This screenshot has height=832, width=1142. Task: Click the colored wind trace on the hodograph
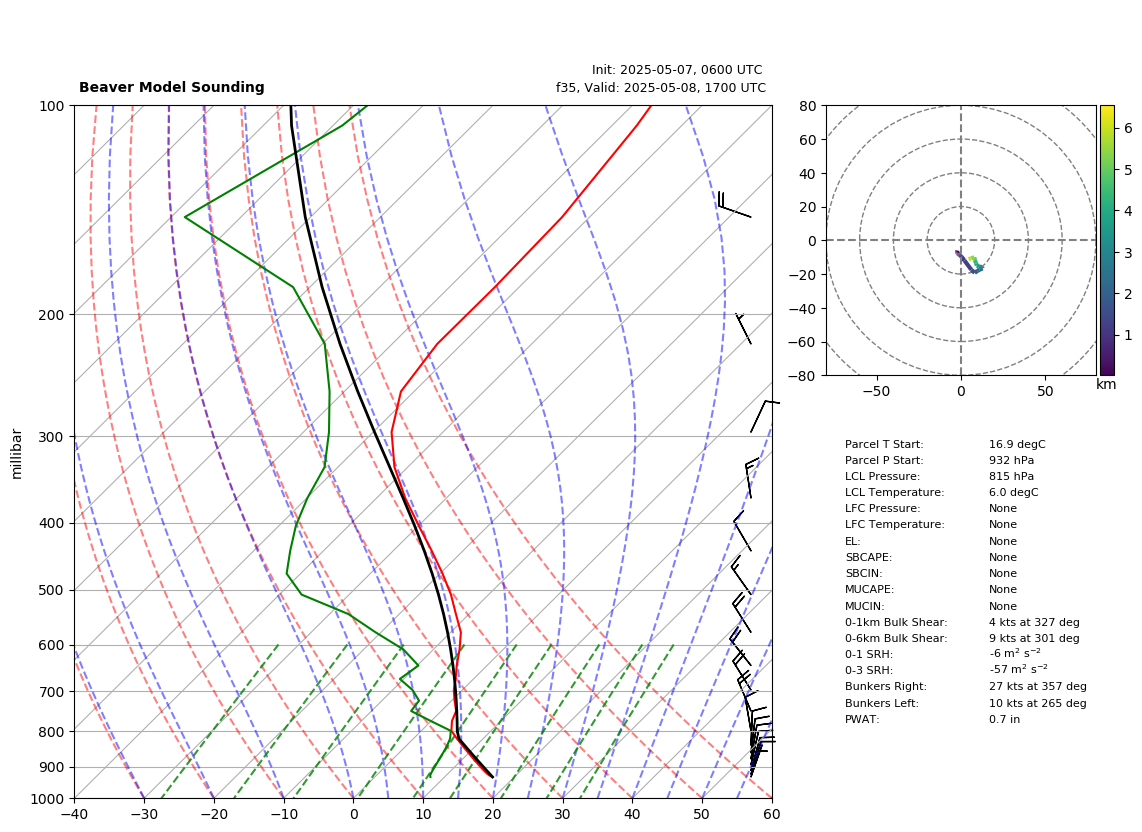[971, 263]
